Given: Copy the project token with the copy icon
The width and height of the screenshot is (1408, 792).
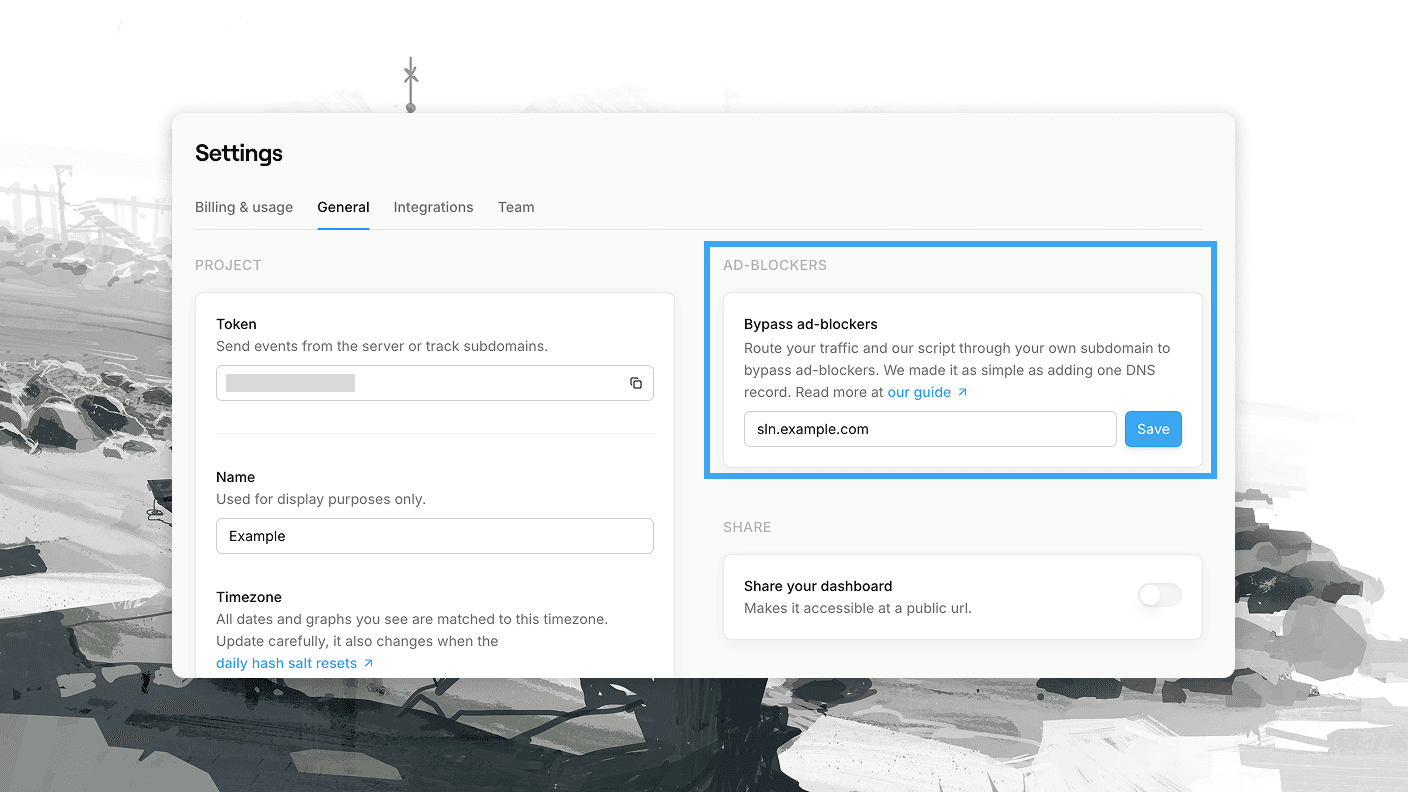Looking at the screenshot, I should tap(635, 383).
